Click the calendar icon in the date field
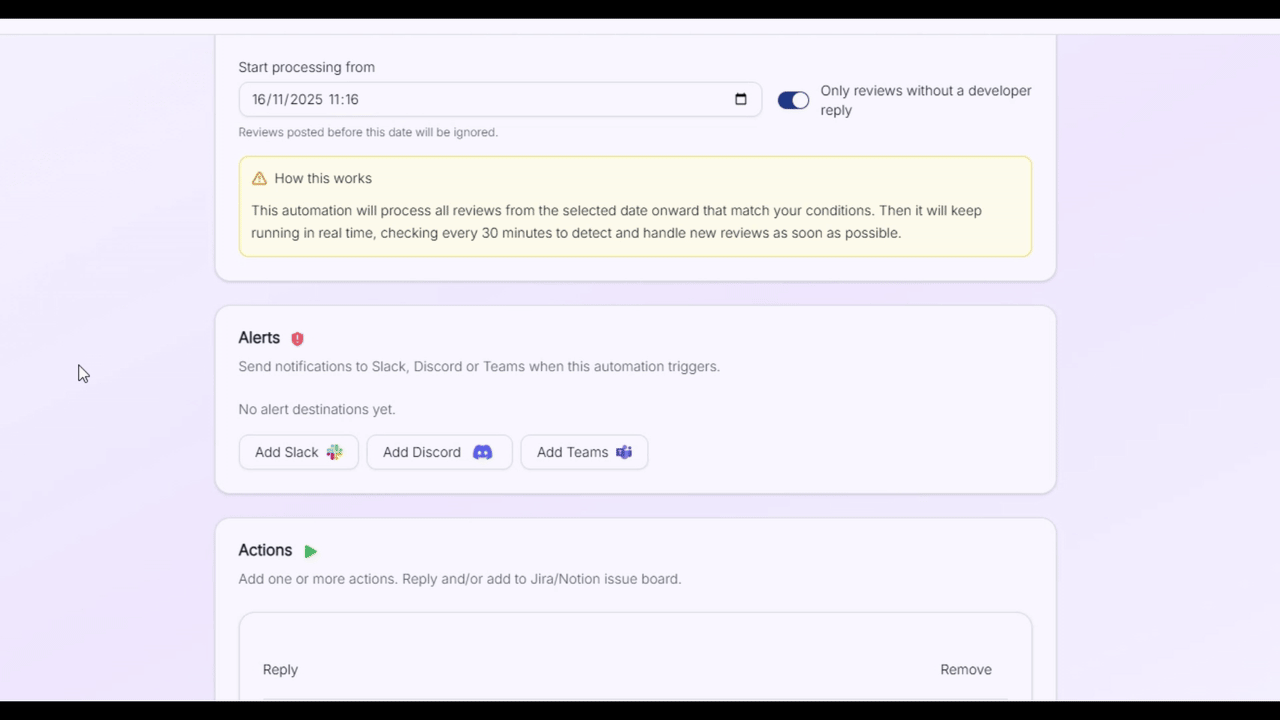Viewport: 1280px width, 720px height. click(740, 99)
